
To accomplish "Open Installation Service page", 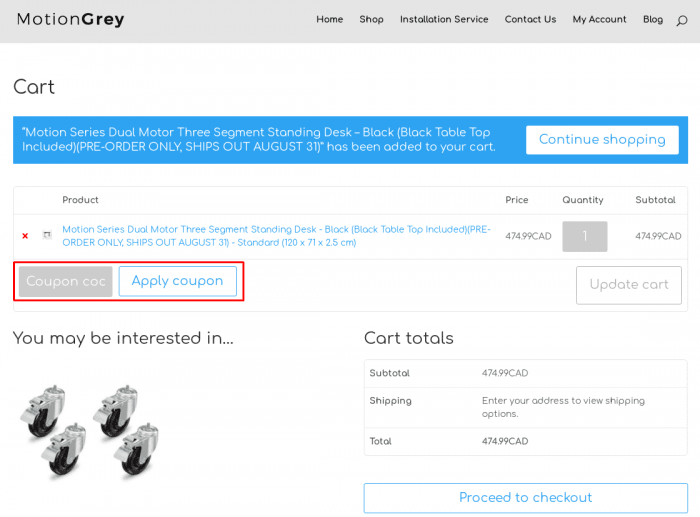I will click(444, 19).
